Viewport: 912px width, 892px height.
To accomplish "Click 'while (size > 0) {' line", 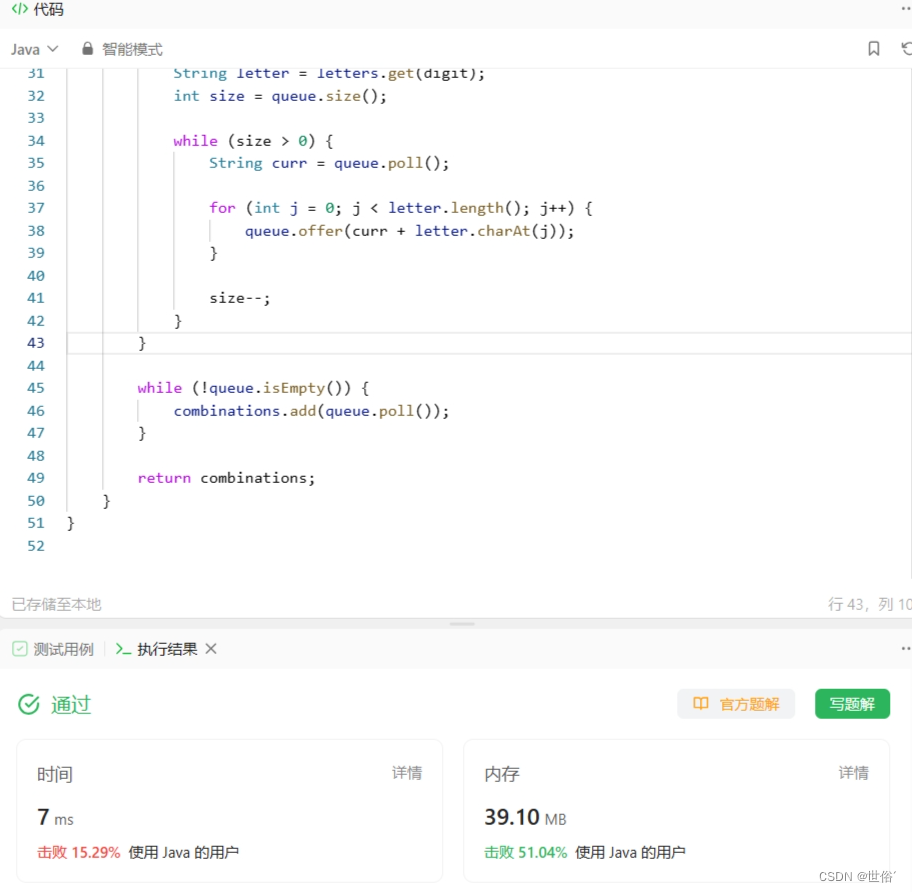I will pyautogui.click(x=253, y=141).
